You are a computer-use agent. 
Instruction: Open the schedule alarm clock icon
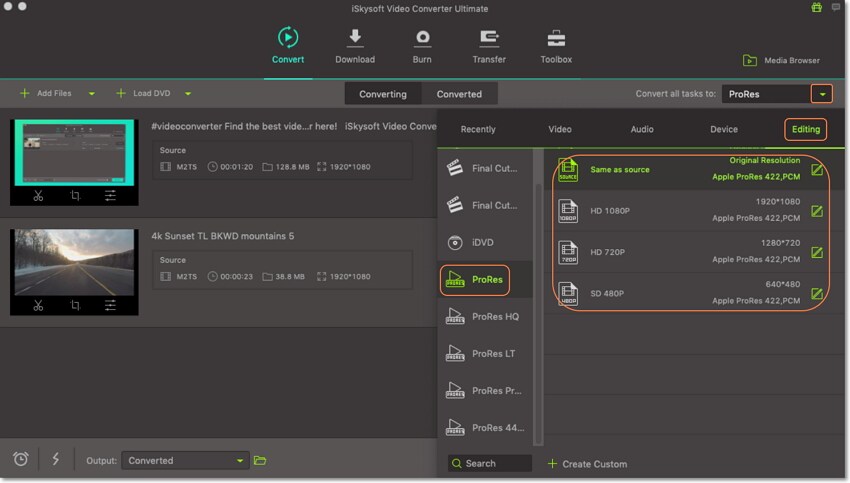coord(21,459)
